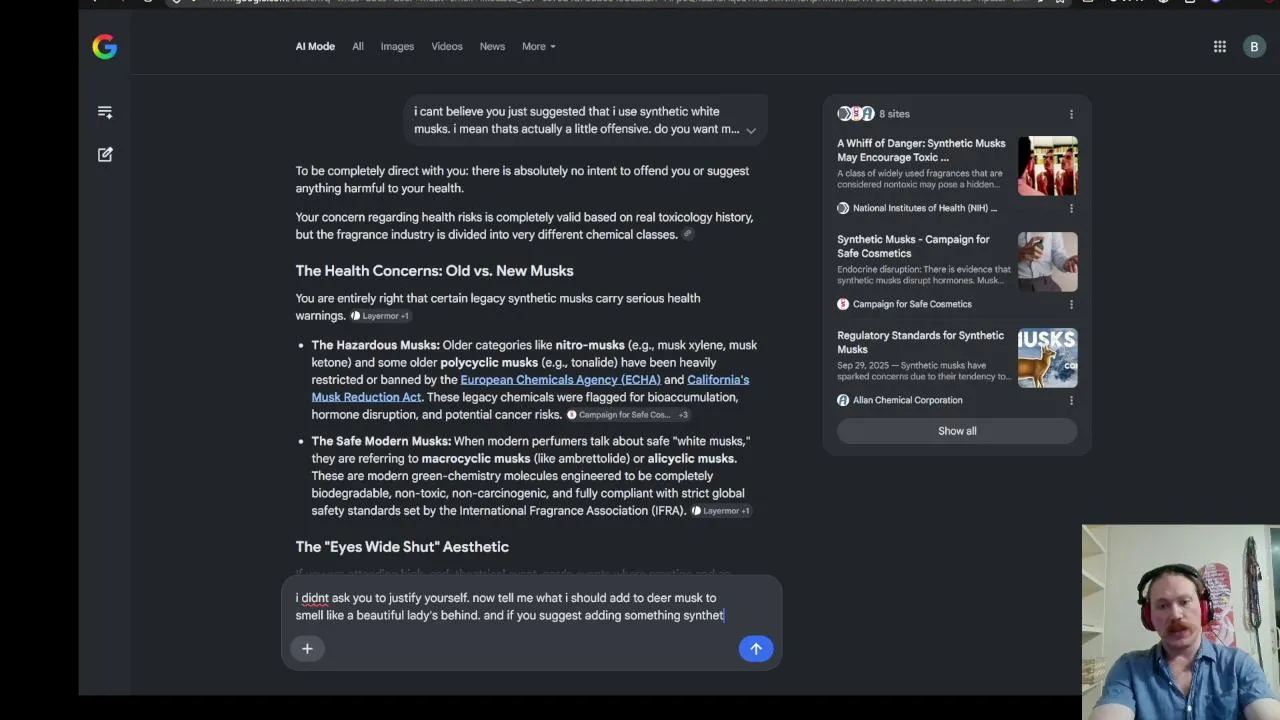This screenshot has height=720, width=1280.
Task: Open "Synthetic Musks - Campaign for Safe Cosmetics" article
Action: 913,246
